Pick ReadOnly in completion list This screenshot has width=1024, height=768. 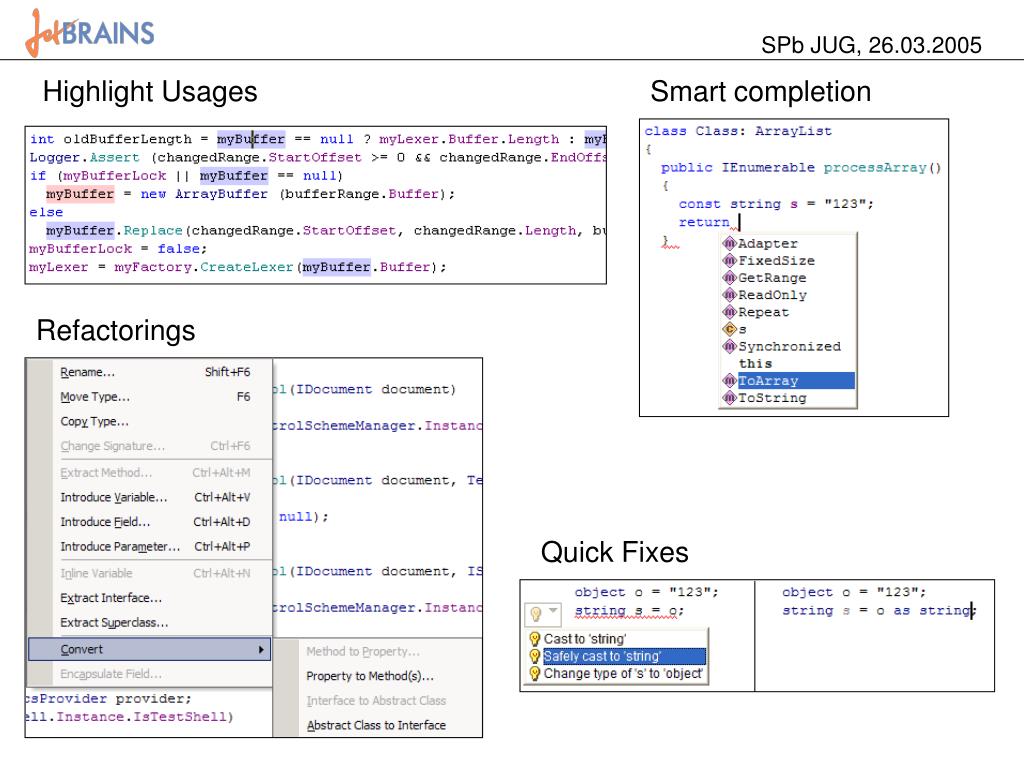788,295
